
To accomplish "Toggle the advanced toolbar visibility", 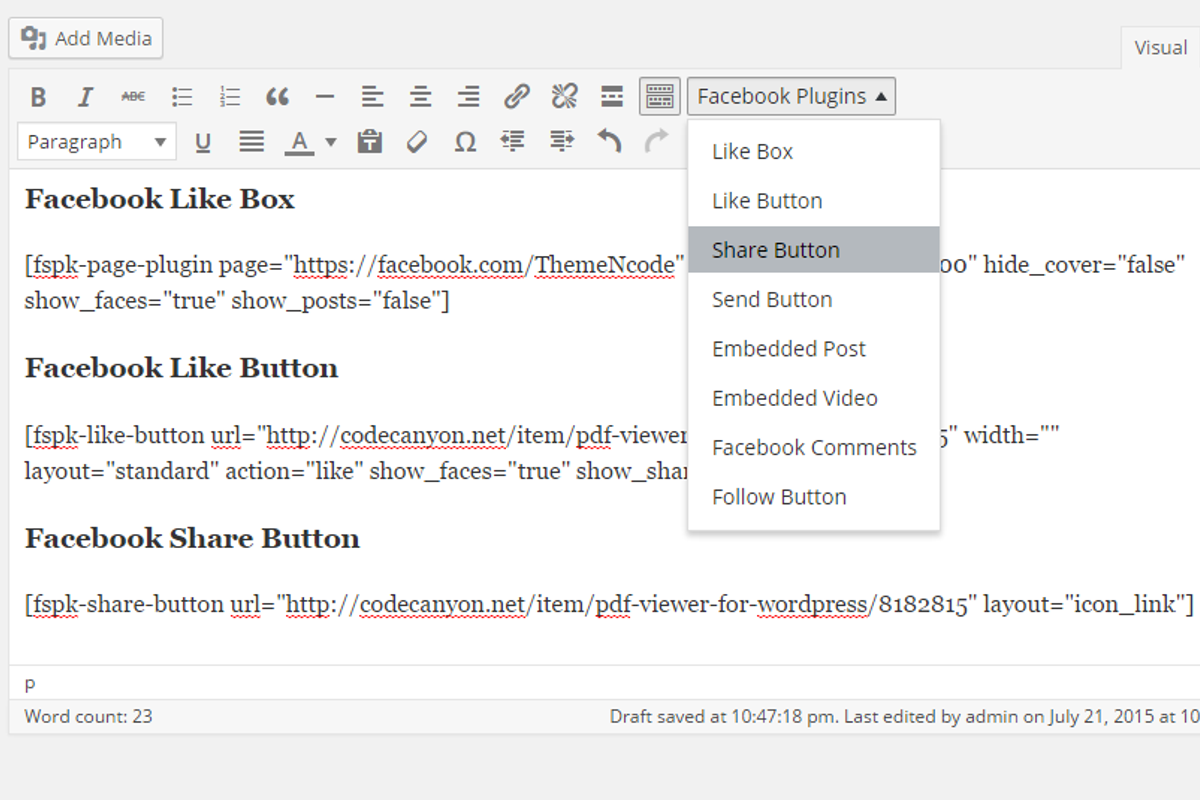I will (659, 96).
